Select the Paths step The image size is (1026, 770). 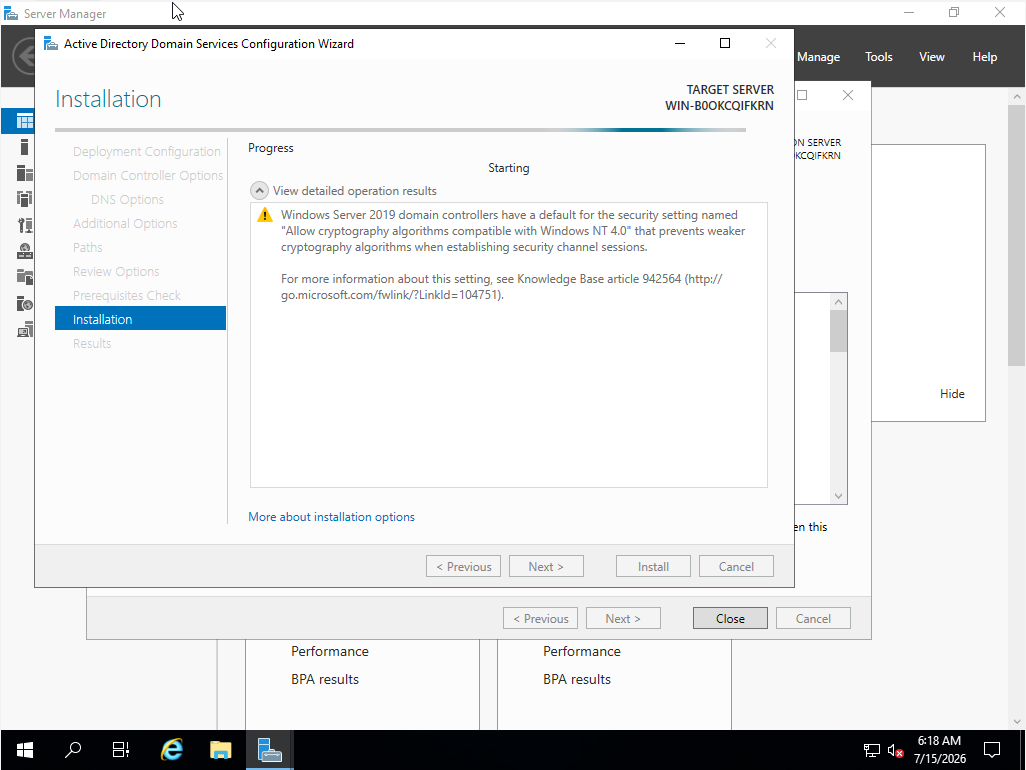coord(88,247)
